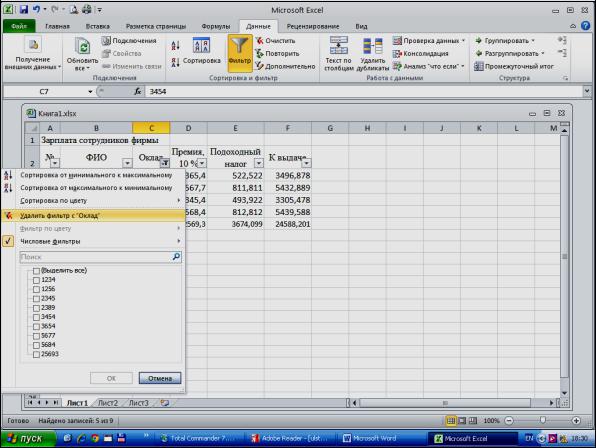Click the Sort A-Z ascending icon

pyautogui.click(x=175, y=46)
